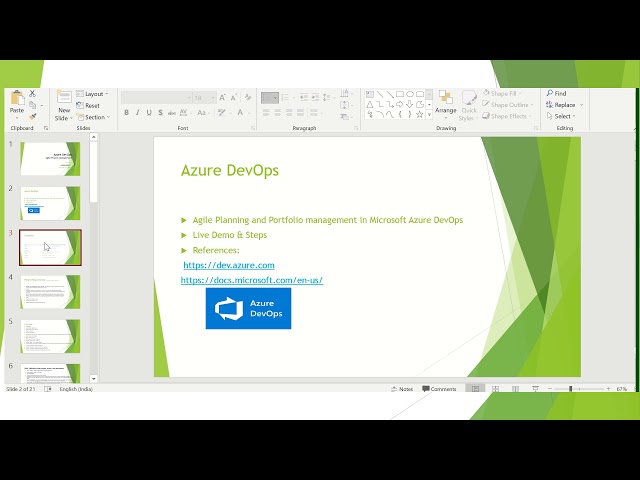640x480 pixels.
Task: Reset the slide using Reset button
Action: [x=88, y=105]
